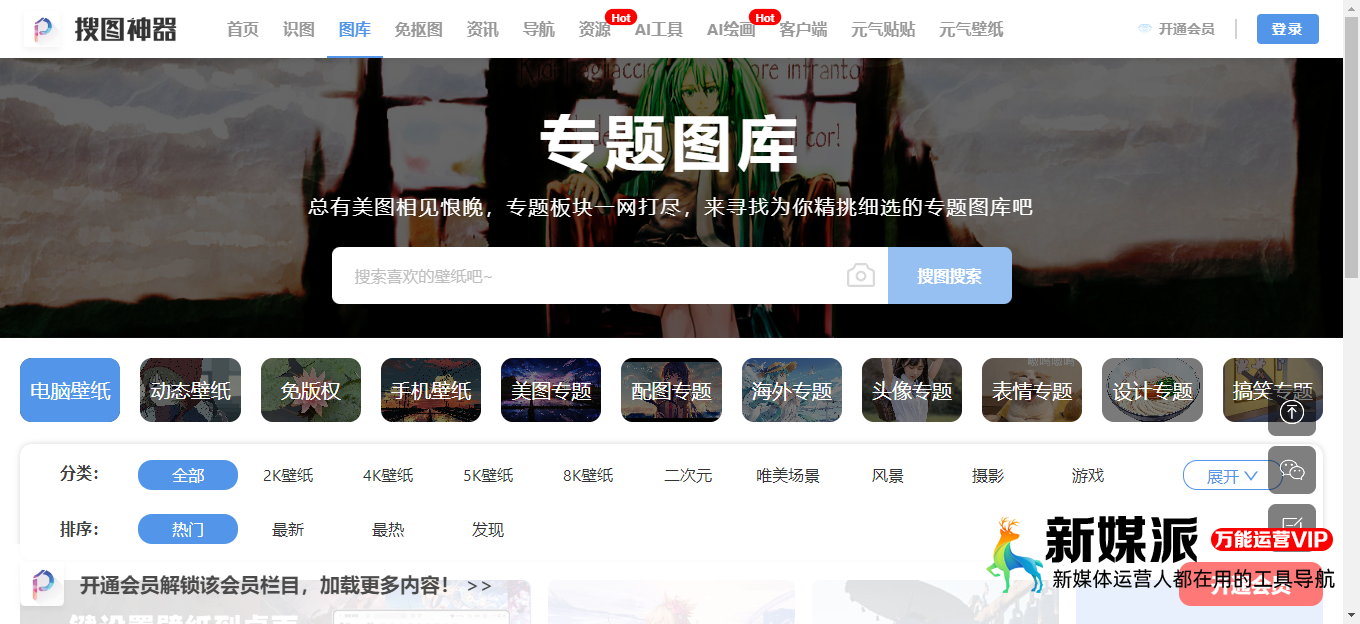Sort by 最热
Viewport: 1360px width, 624px height.
pyautogui.click(x=388, y=529)
